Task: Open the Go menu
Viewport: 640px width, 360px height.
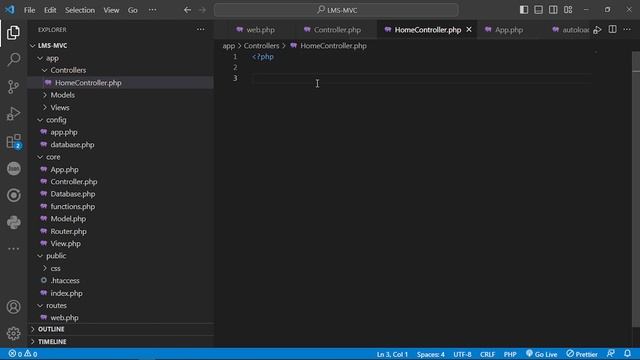Action: pos(133,10)
